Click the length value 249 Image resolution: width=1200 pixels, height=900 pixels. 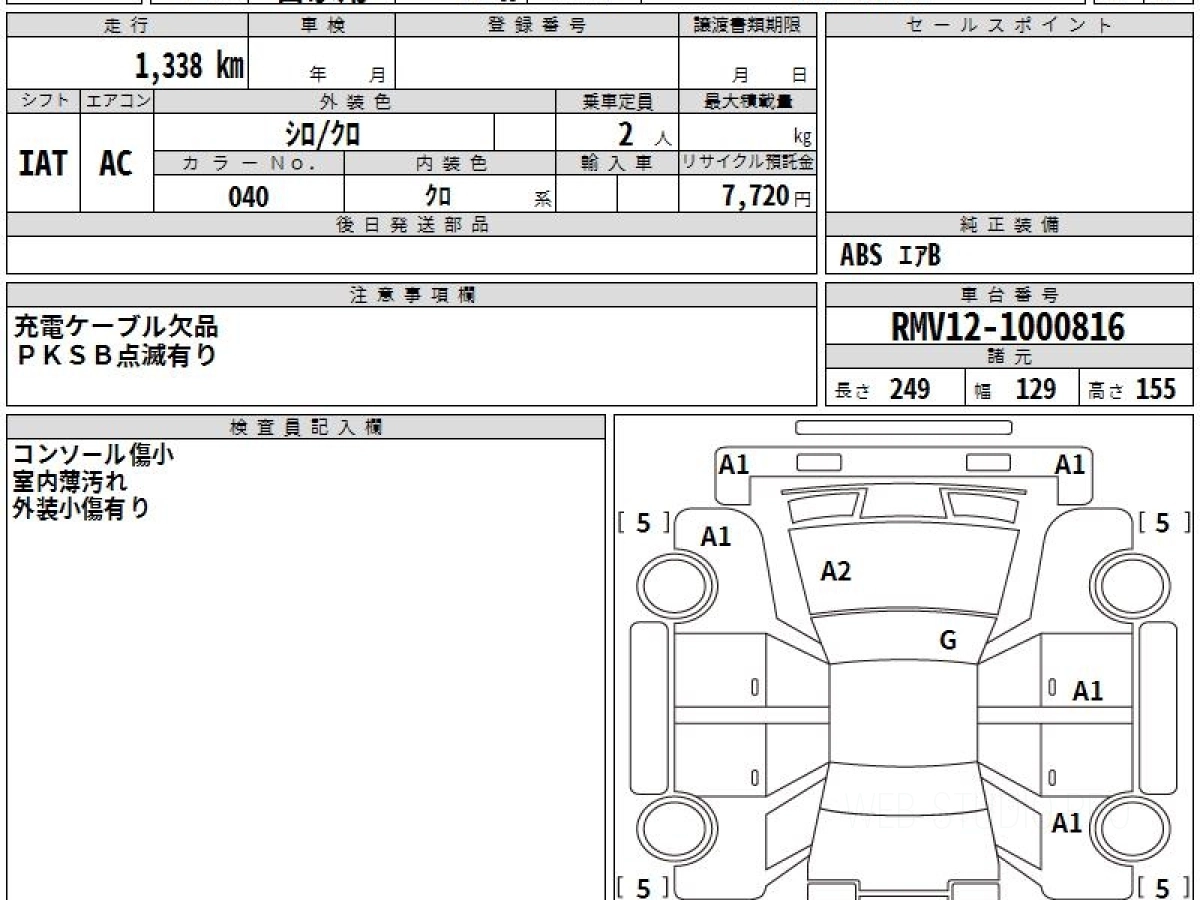click(x=910, y=389)
